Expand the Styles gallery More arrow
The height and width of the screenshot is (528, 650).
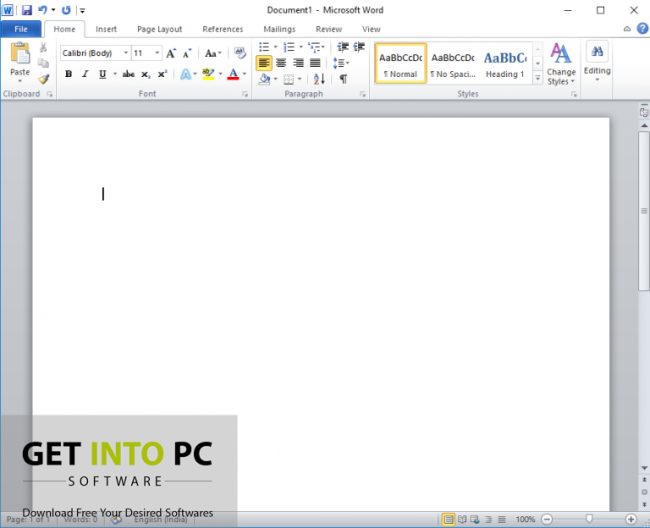pyautogui.click(x=538, y=78)
